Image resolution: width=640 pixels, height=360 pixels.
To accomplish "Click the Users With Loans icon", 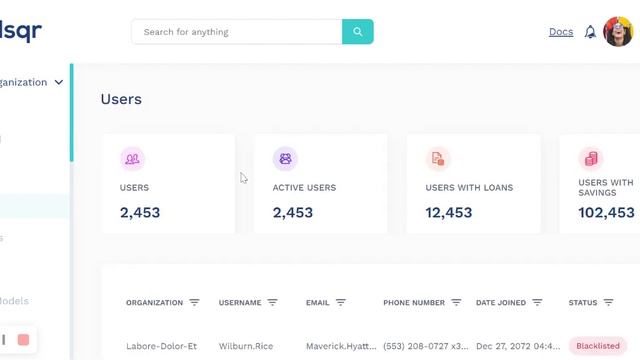I will pos(438,159).
